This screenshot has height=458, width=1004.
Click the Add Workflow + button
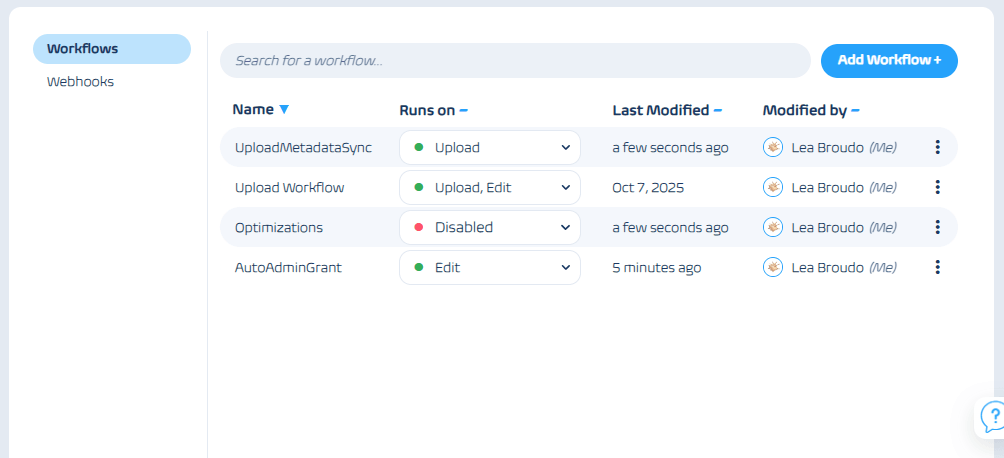point(889,61)
